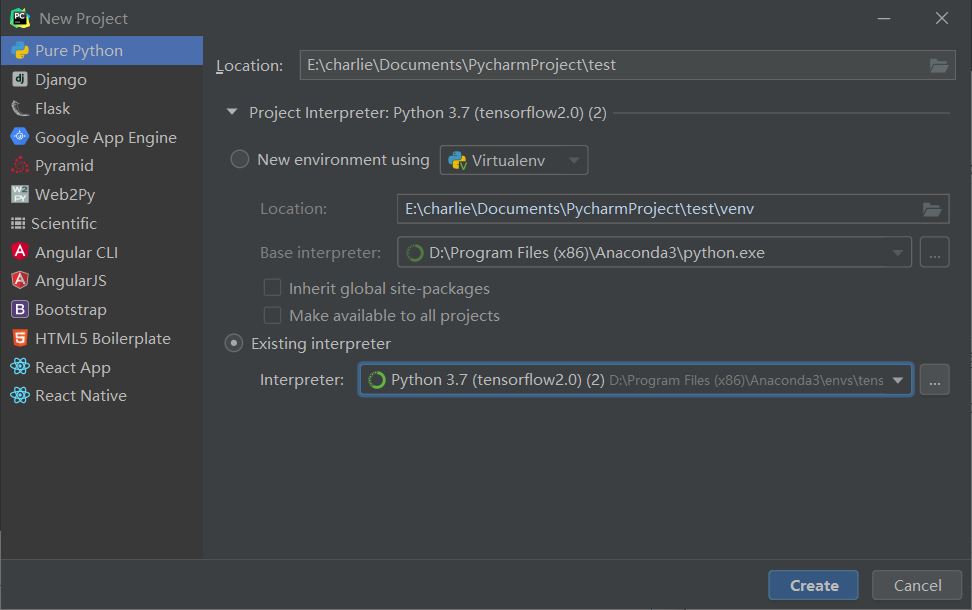The height and width of the screenshot is (610, 972).
Task: Open the Virtualenv environment type dropdown
Action: (x=573, y=160)
